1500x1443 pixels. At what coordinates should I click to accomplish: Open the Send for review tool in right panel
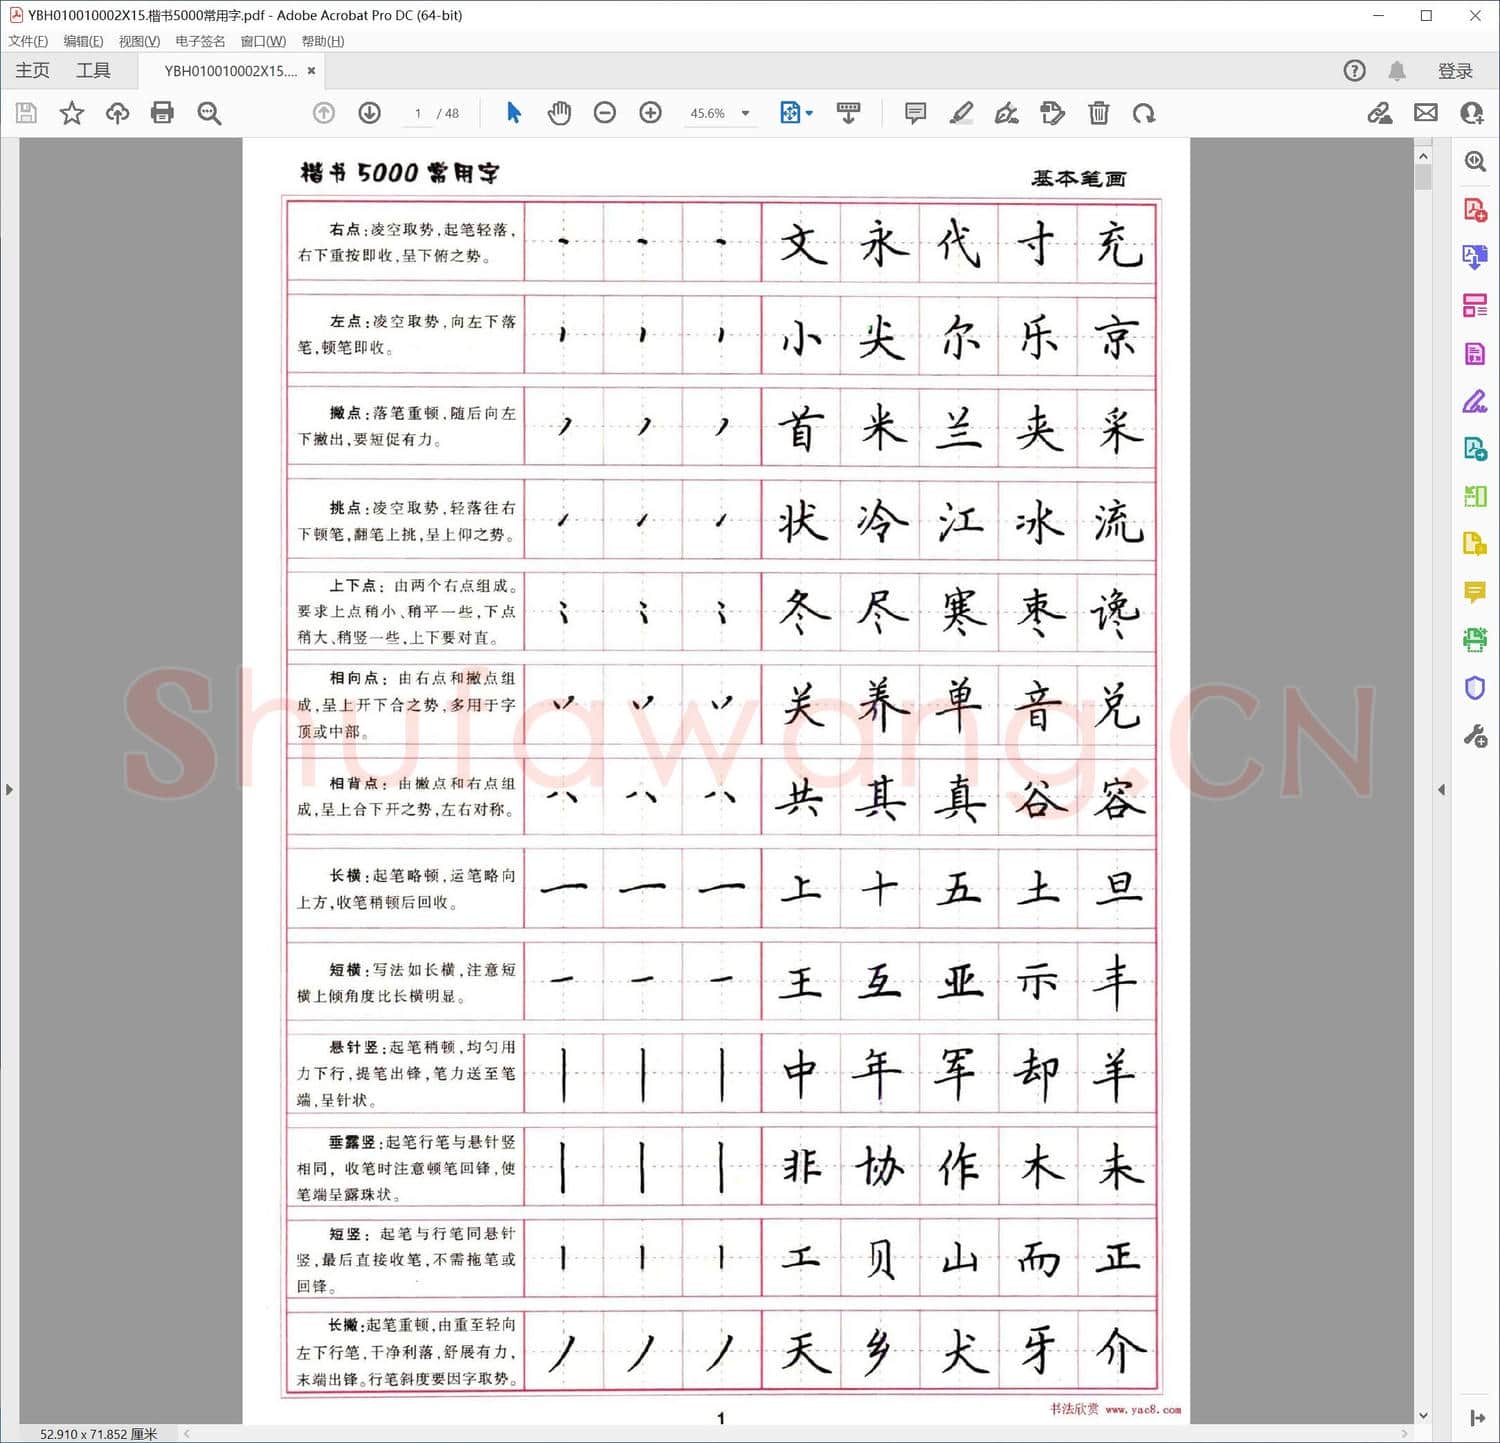[1475, 449]
